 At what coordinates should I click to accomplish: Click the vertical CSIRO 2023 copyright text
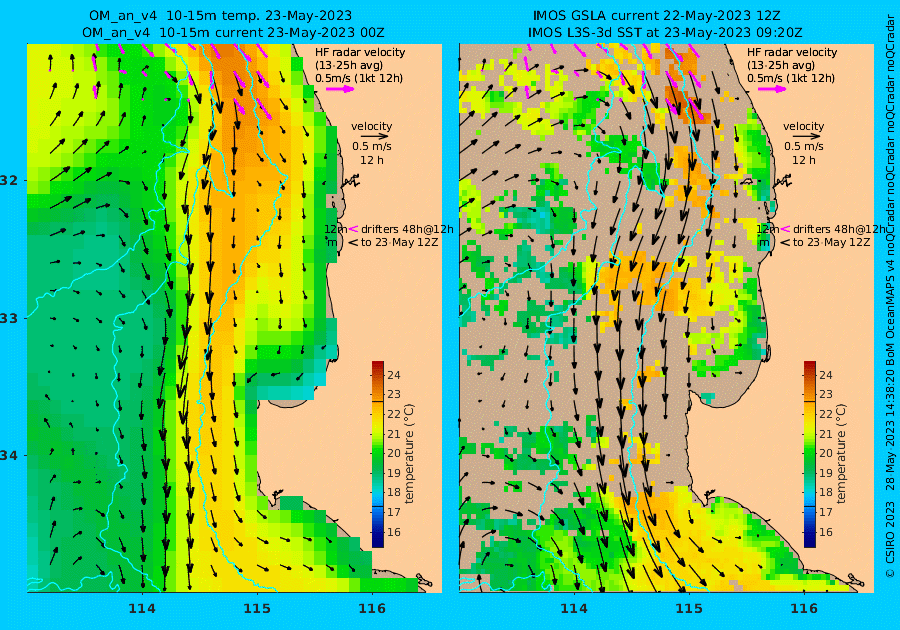tap(890, 539)
